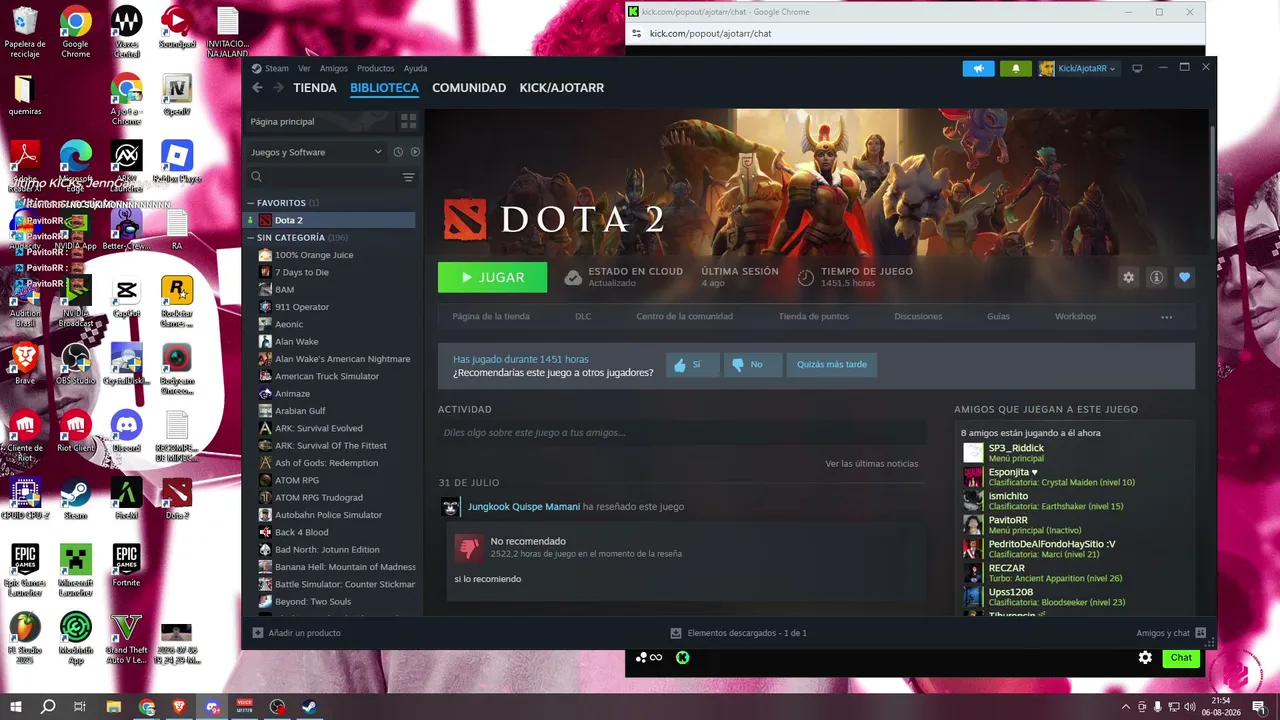
Task: Open Dota 2 settings gear
Action: click(x=1128, y=277)
